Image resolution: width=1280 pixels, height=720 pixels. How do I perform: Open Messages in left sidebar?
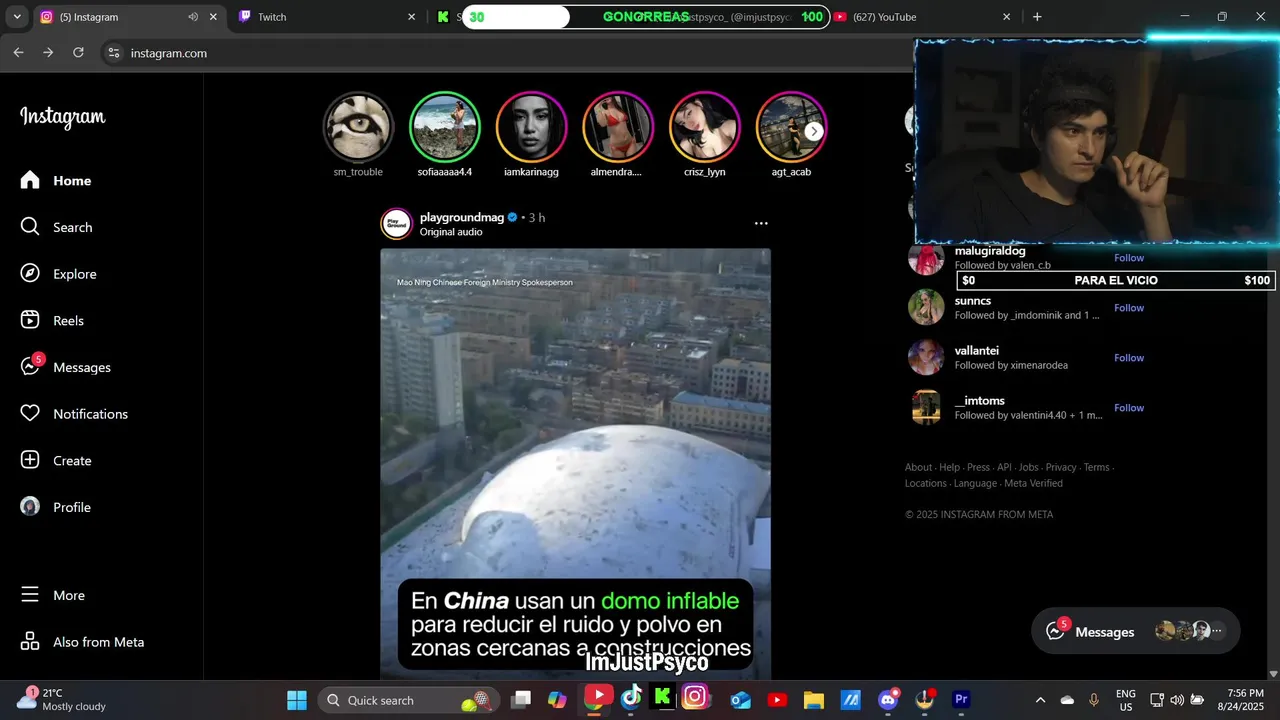coord(66,366)
